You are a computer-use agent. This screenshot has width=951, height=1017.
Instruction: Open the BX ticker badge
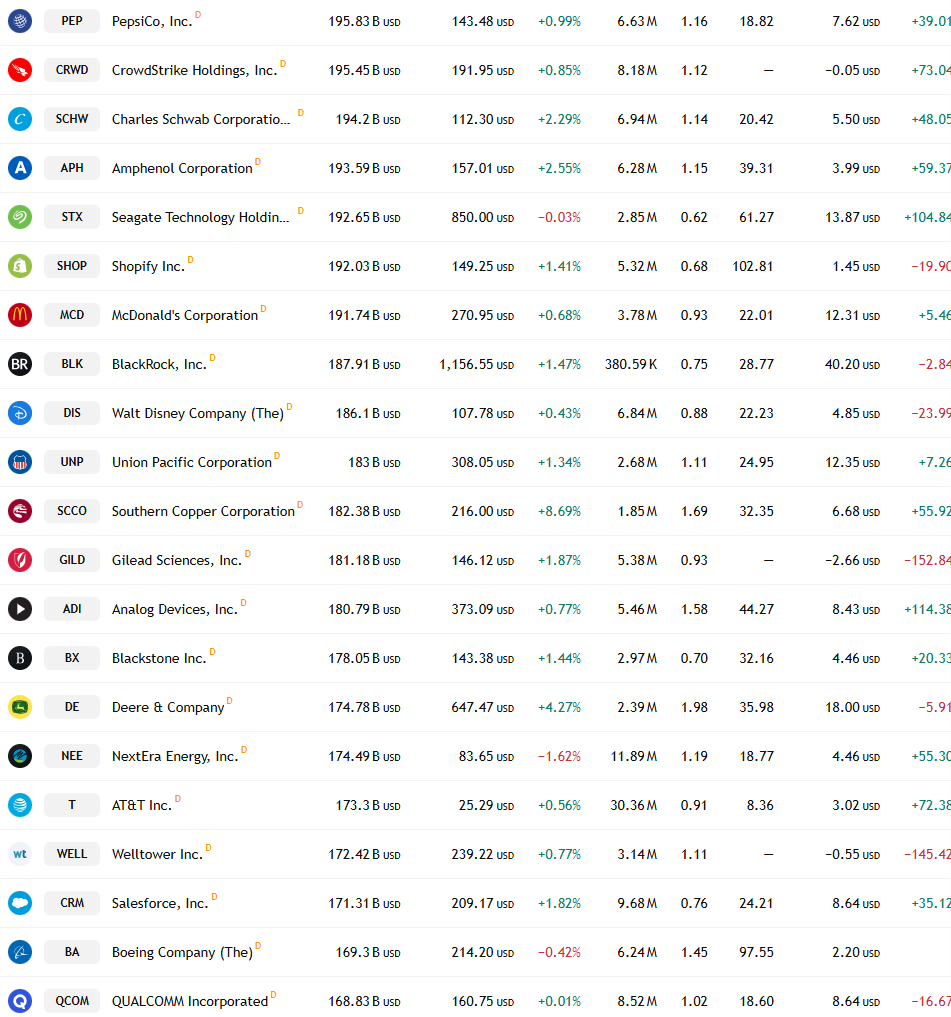click(x=72, y=658)
